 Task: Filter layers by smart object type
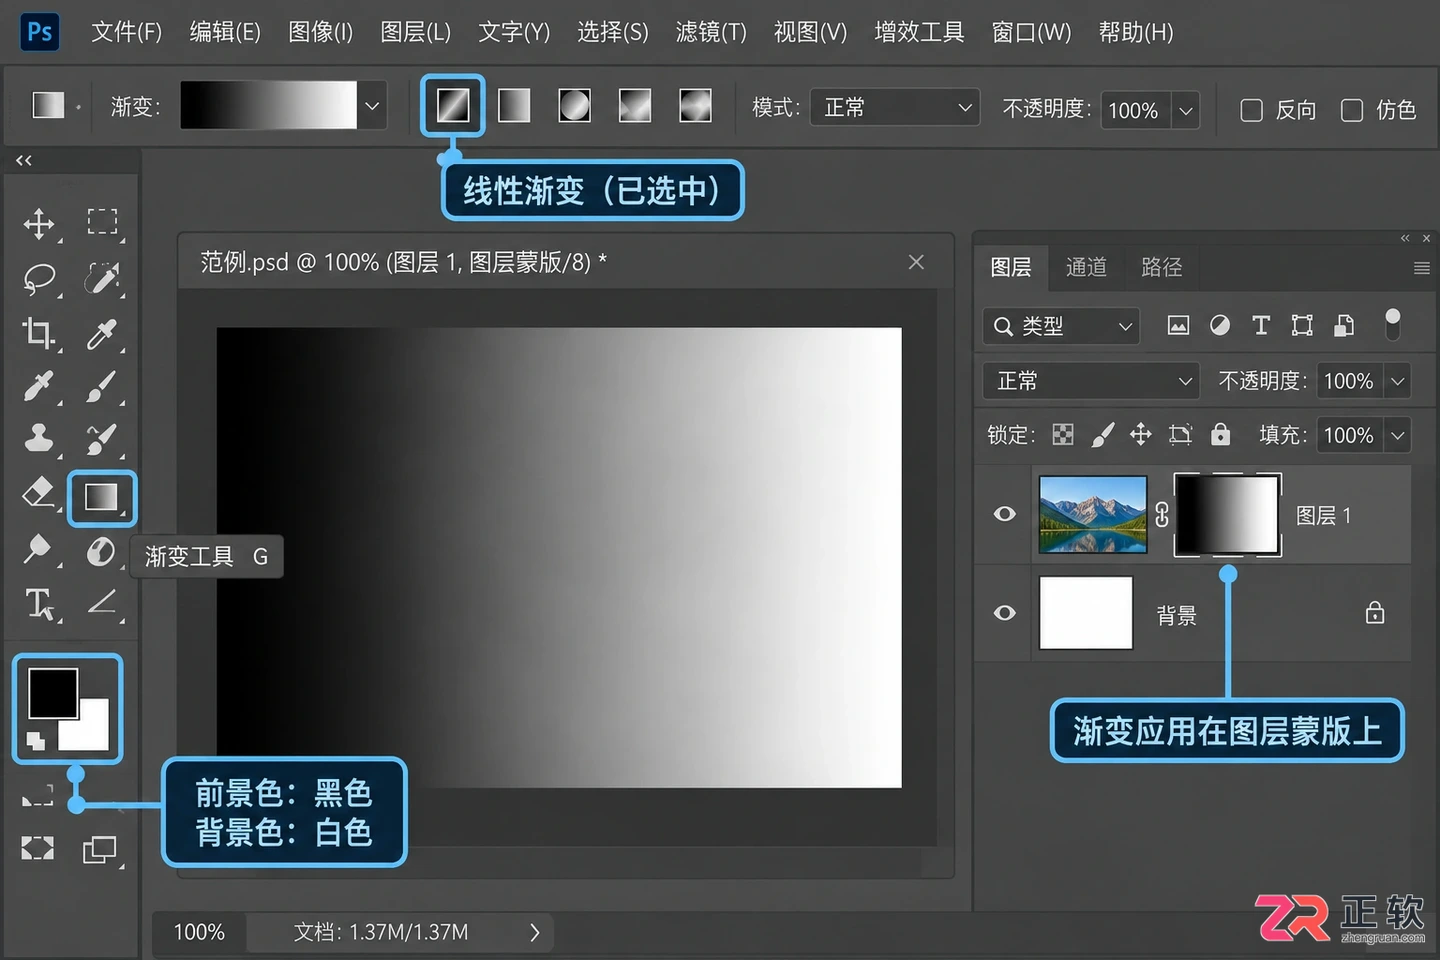pyautogui.click(x=1344, y=325)
